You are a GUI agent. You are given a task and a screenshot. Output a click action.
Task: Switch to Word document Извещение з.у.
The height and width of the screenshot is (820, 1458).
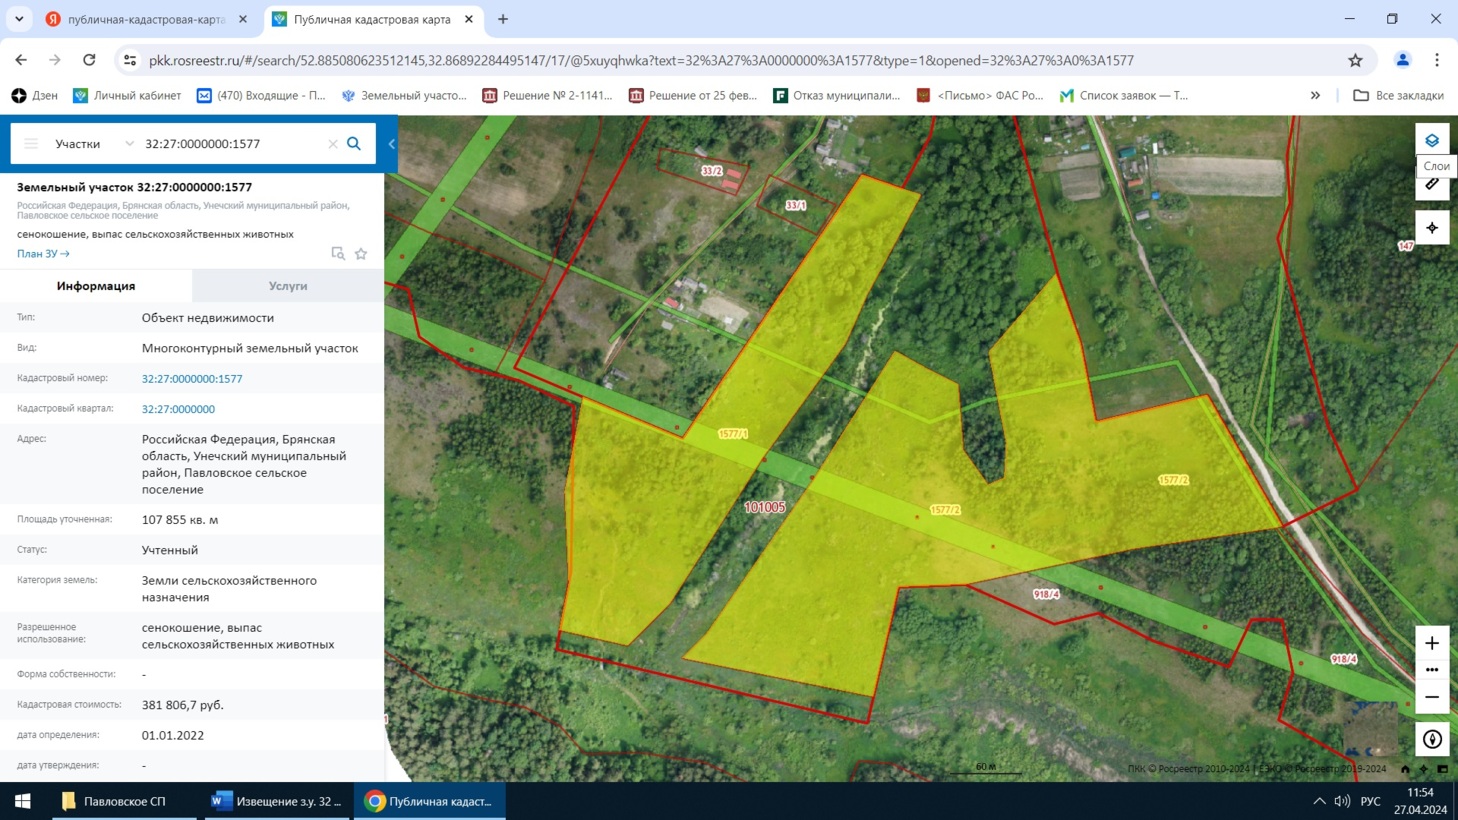point(278,801)
